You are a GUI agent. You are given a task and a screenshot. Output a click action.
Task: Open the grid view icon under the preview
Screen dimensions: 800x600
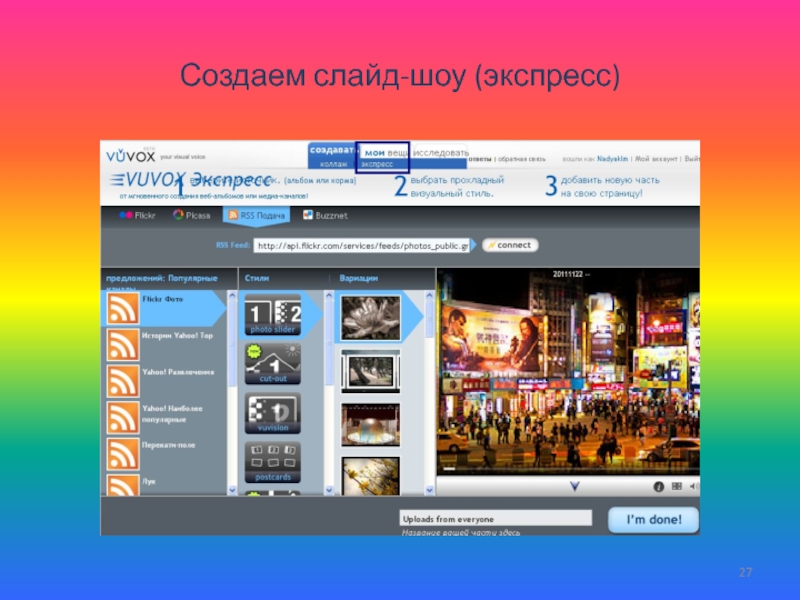pos(677,487)
